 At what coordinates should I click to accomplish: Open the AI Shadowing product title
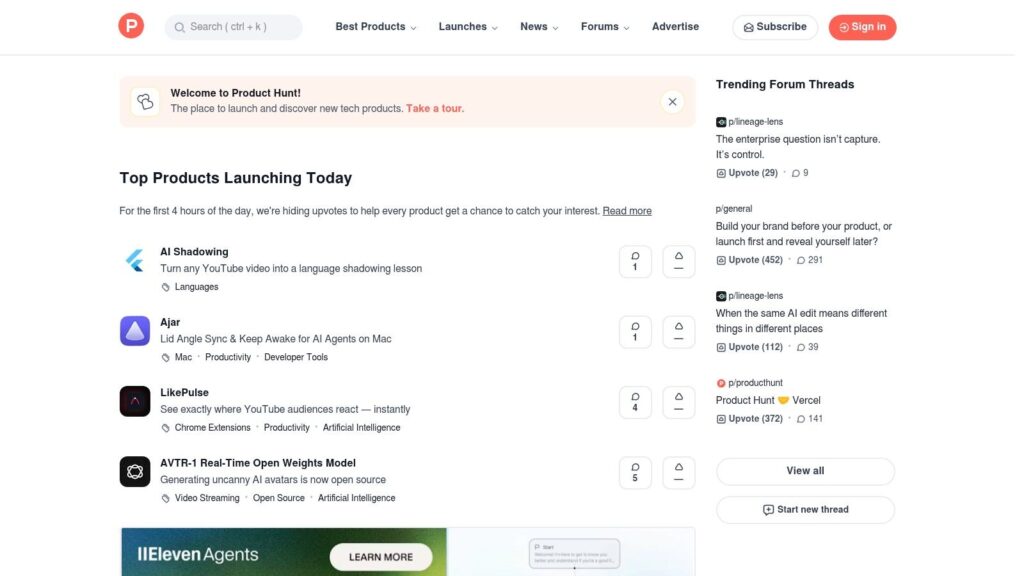195,252
